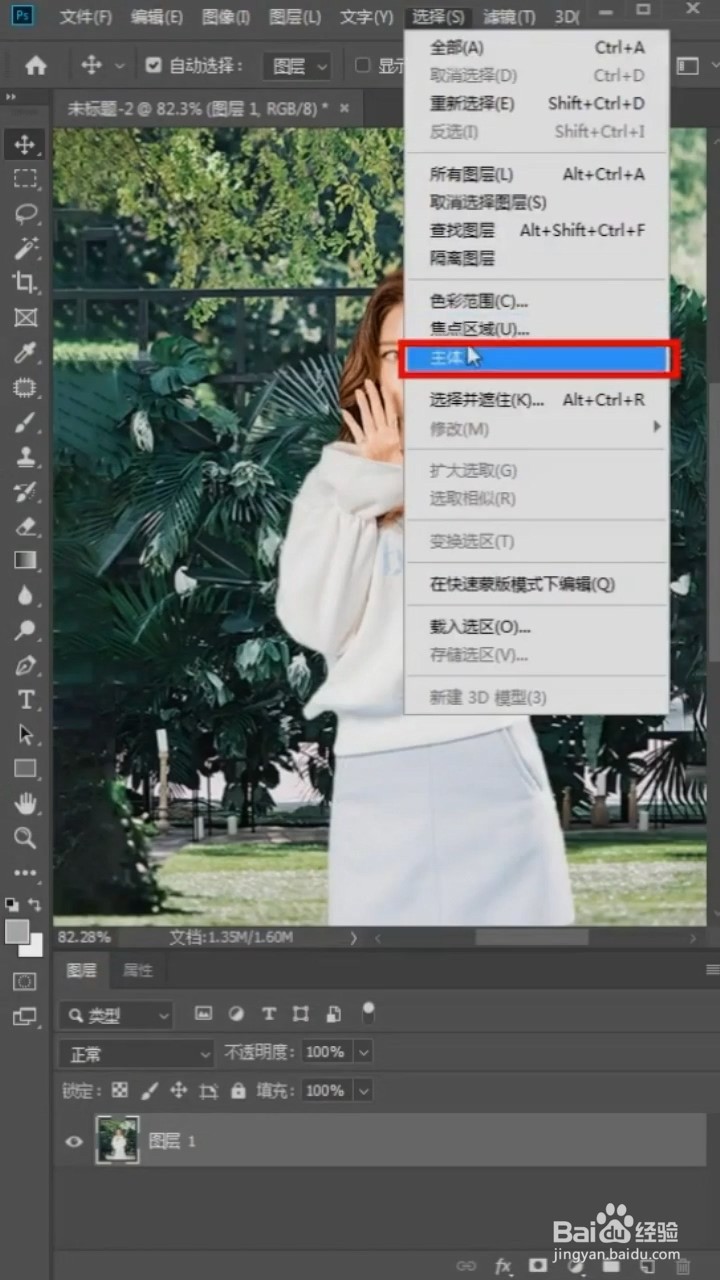Toggle the 显示 checkbox in the options bar

click(x=363, y=66)
